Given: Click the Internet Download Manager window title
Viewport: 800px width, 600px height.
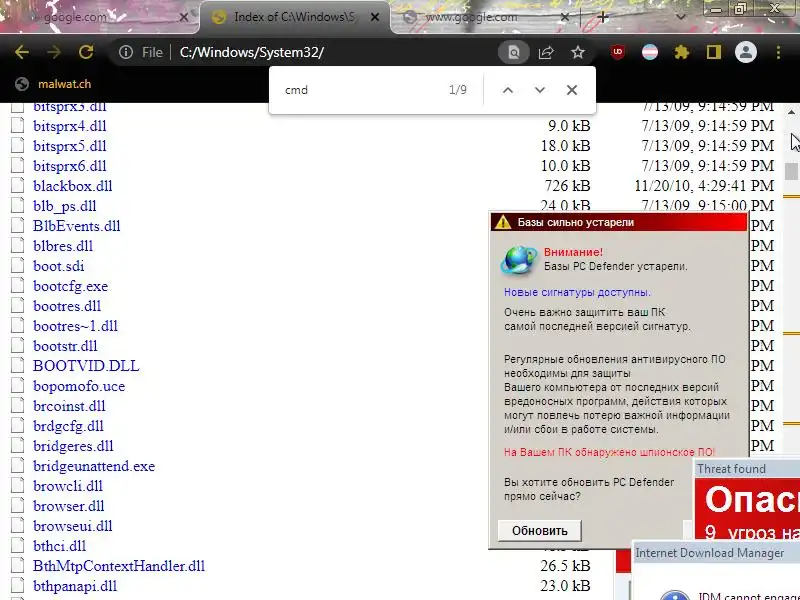Looking at the screenshot, I should coord(710,553).
